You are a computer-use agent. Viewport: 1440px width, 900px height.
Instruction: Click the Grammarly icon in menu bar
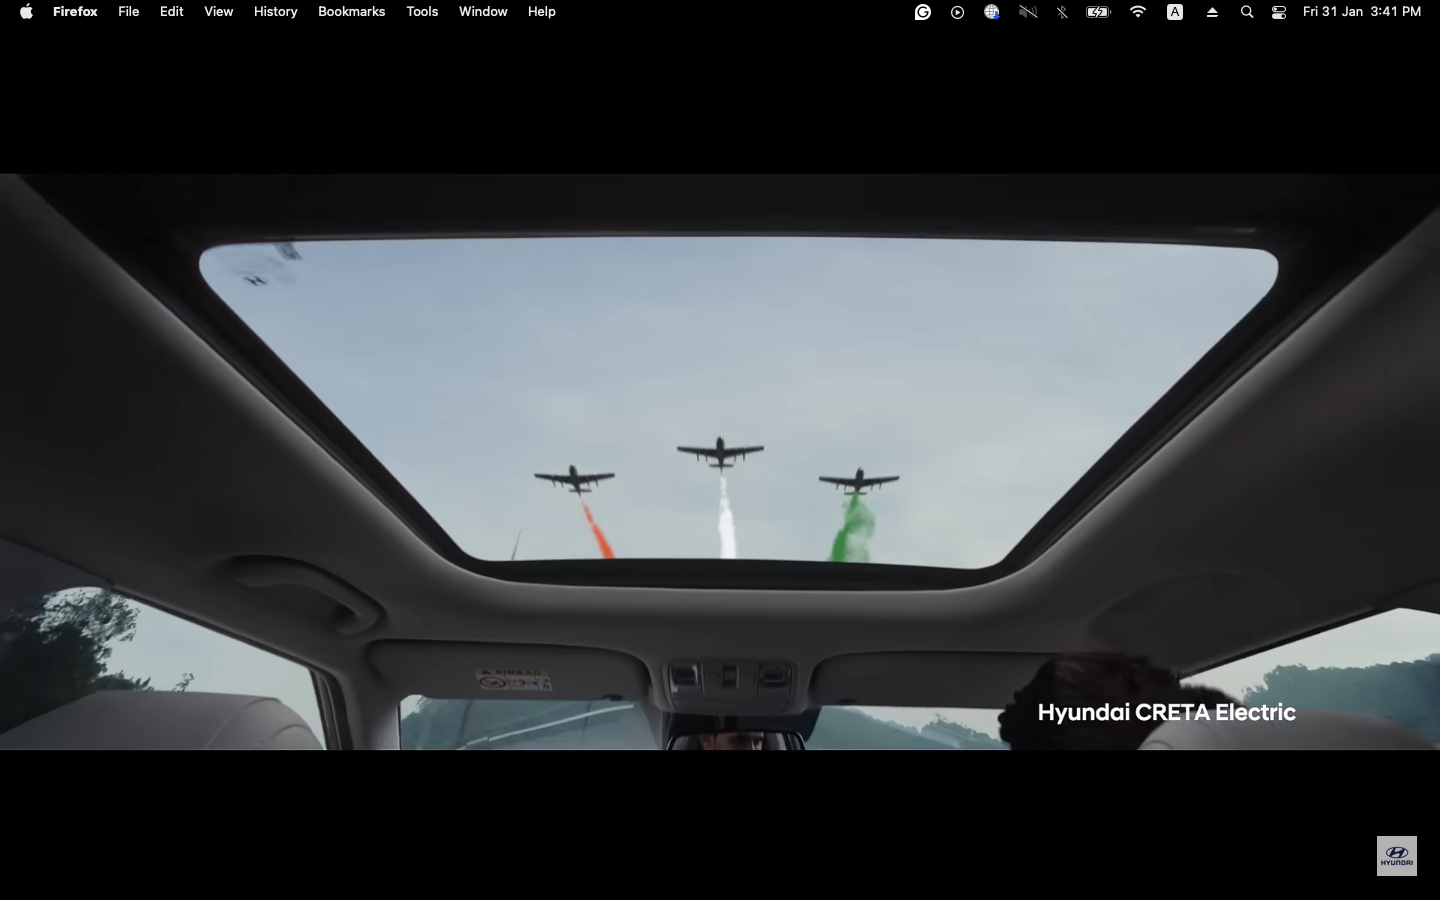[923, 12]
